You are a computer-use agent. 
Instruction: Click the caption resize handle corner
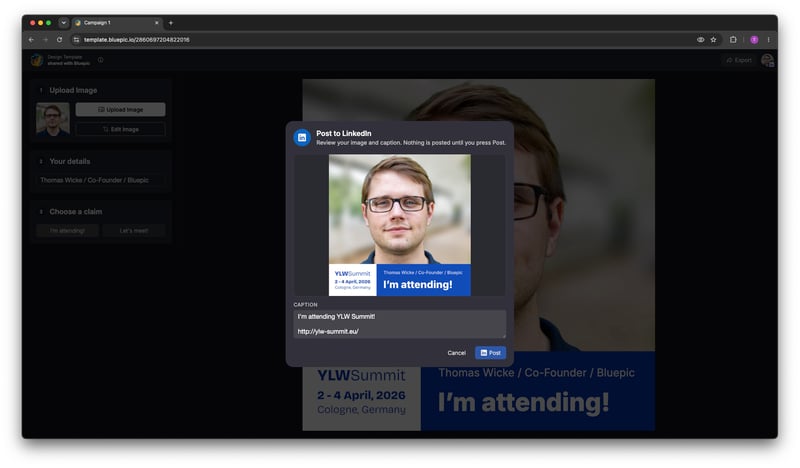tap(504, 336)
